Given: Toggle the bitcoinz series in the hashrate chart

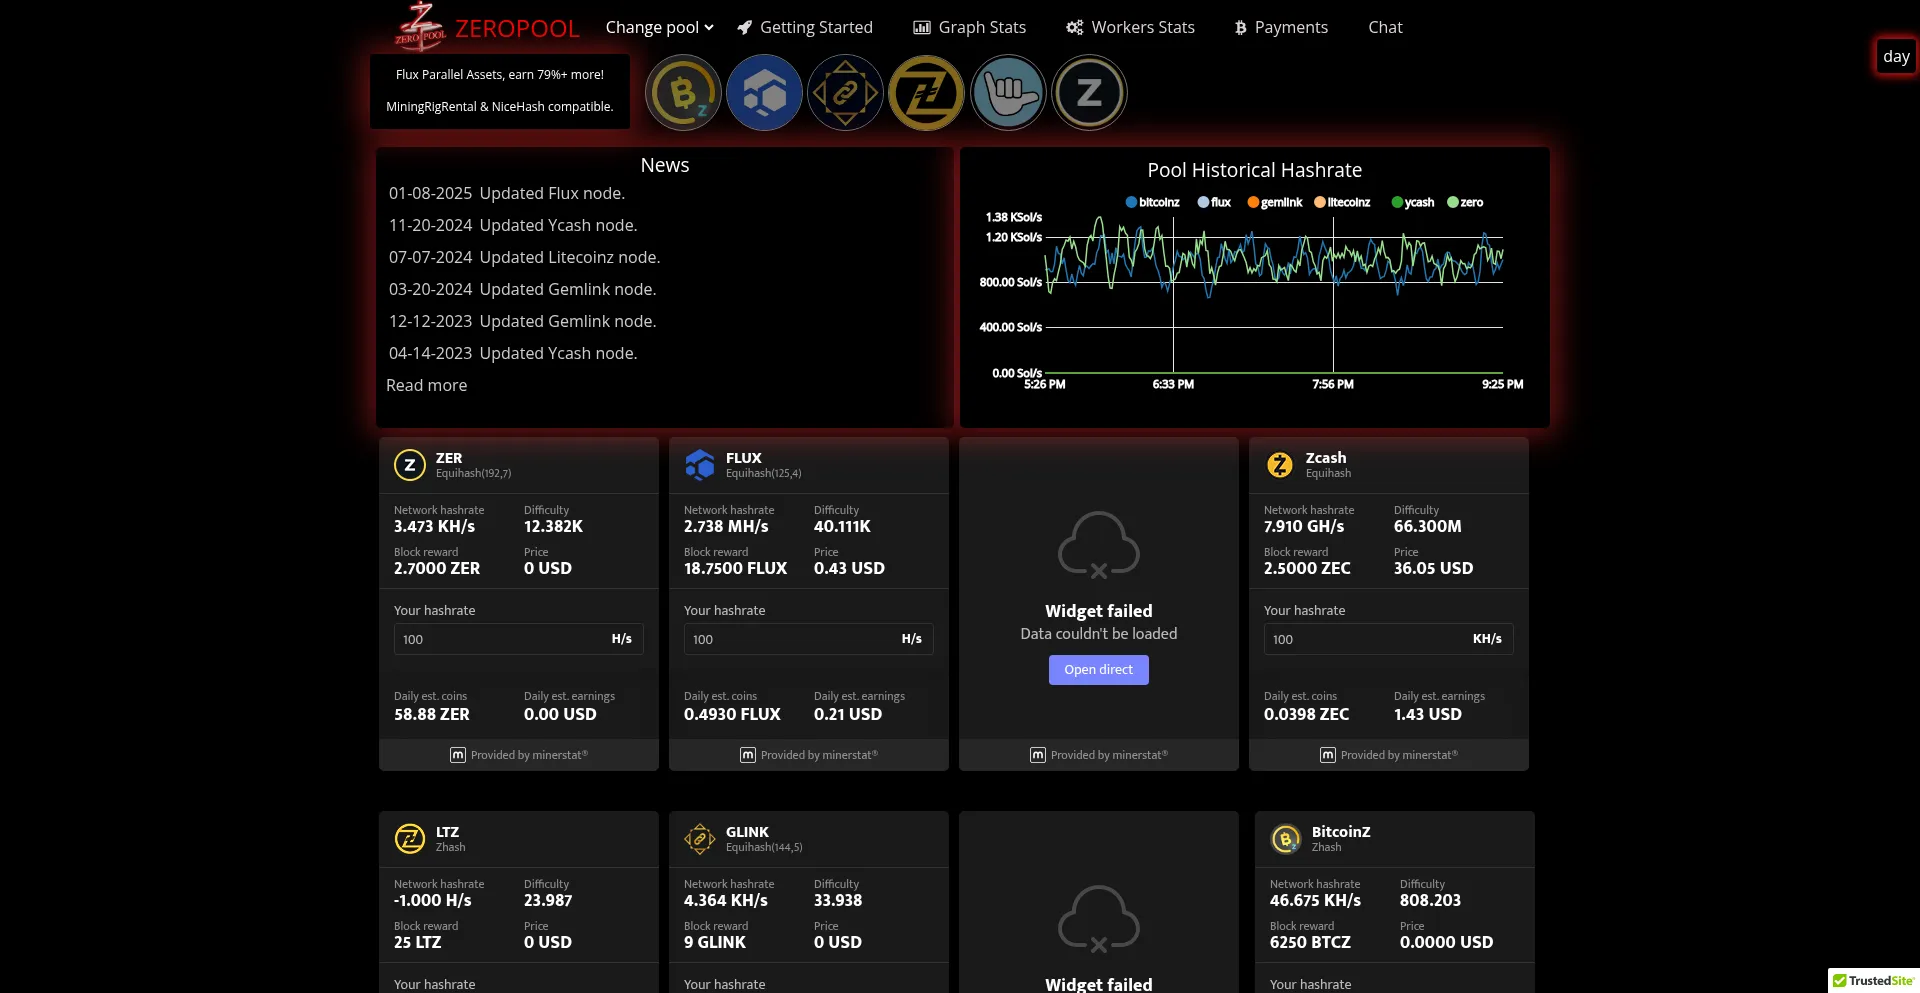Looking at the screenshot, I should [1152, 202].
